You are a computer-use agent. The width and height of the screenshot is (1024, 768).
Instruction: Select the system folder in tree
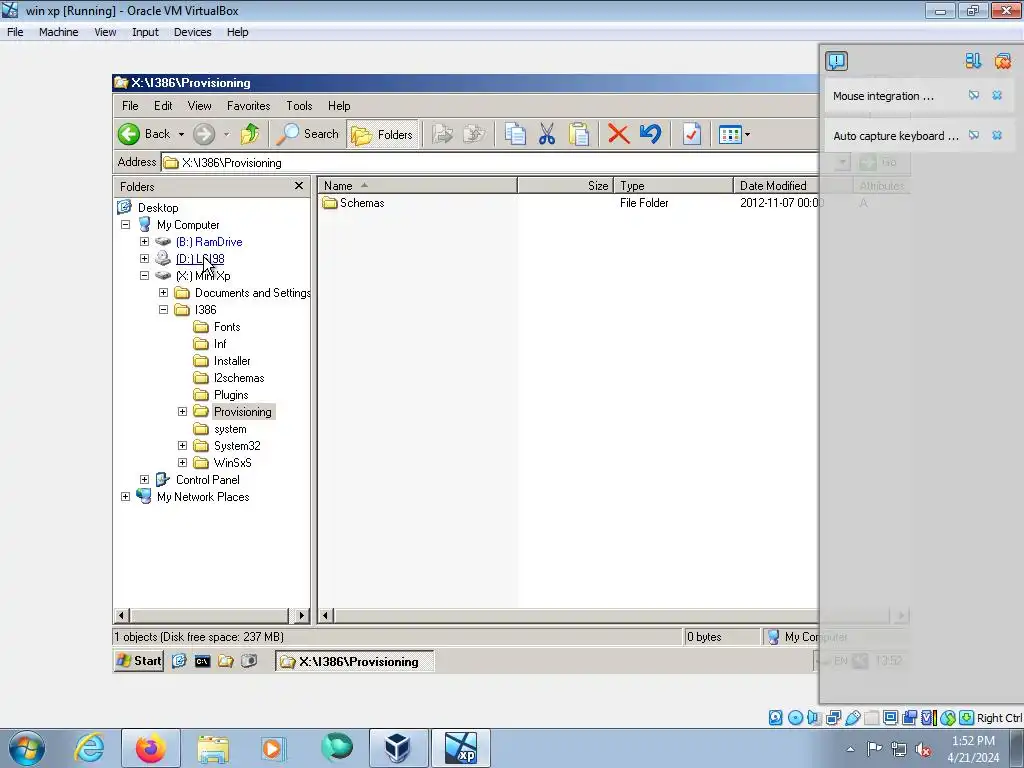230,429
